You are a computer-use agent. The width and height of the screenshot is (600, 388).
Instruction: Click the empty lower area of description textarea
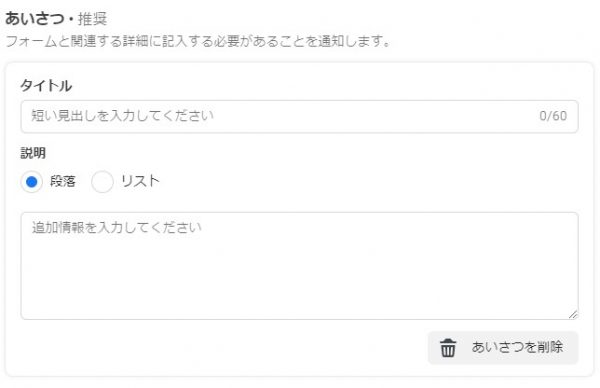point(299,283)
